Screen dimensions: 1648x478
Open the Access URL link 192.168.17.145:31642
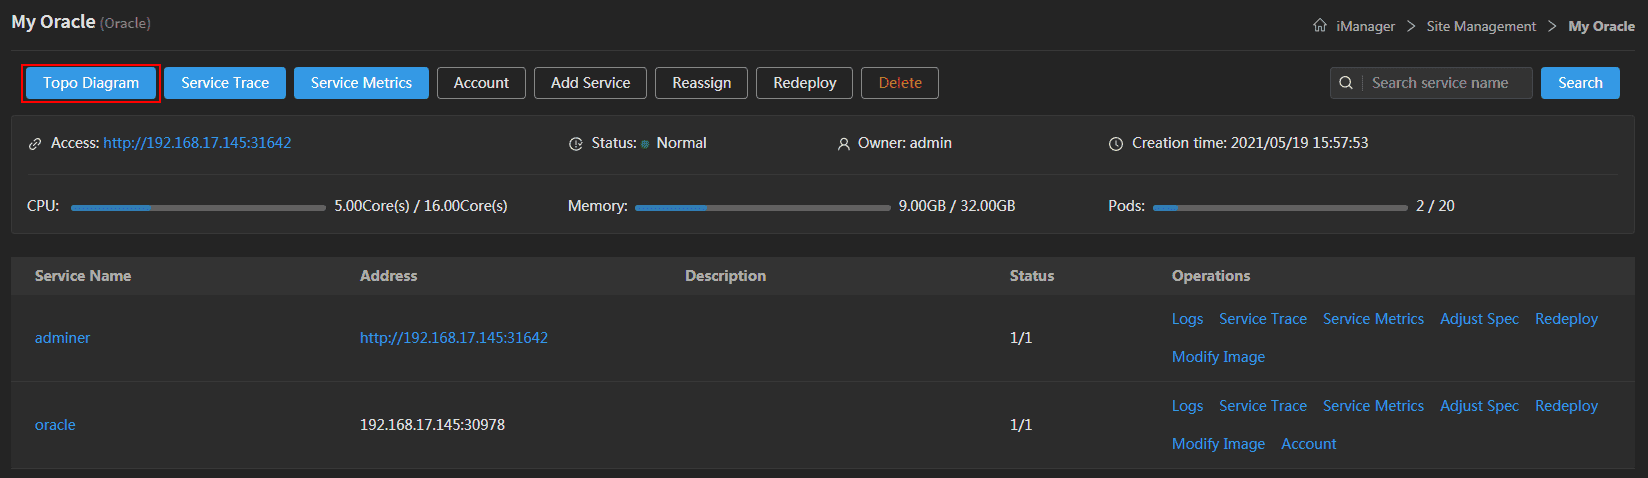point(197,143)
